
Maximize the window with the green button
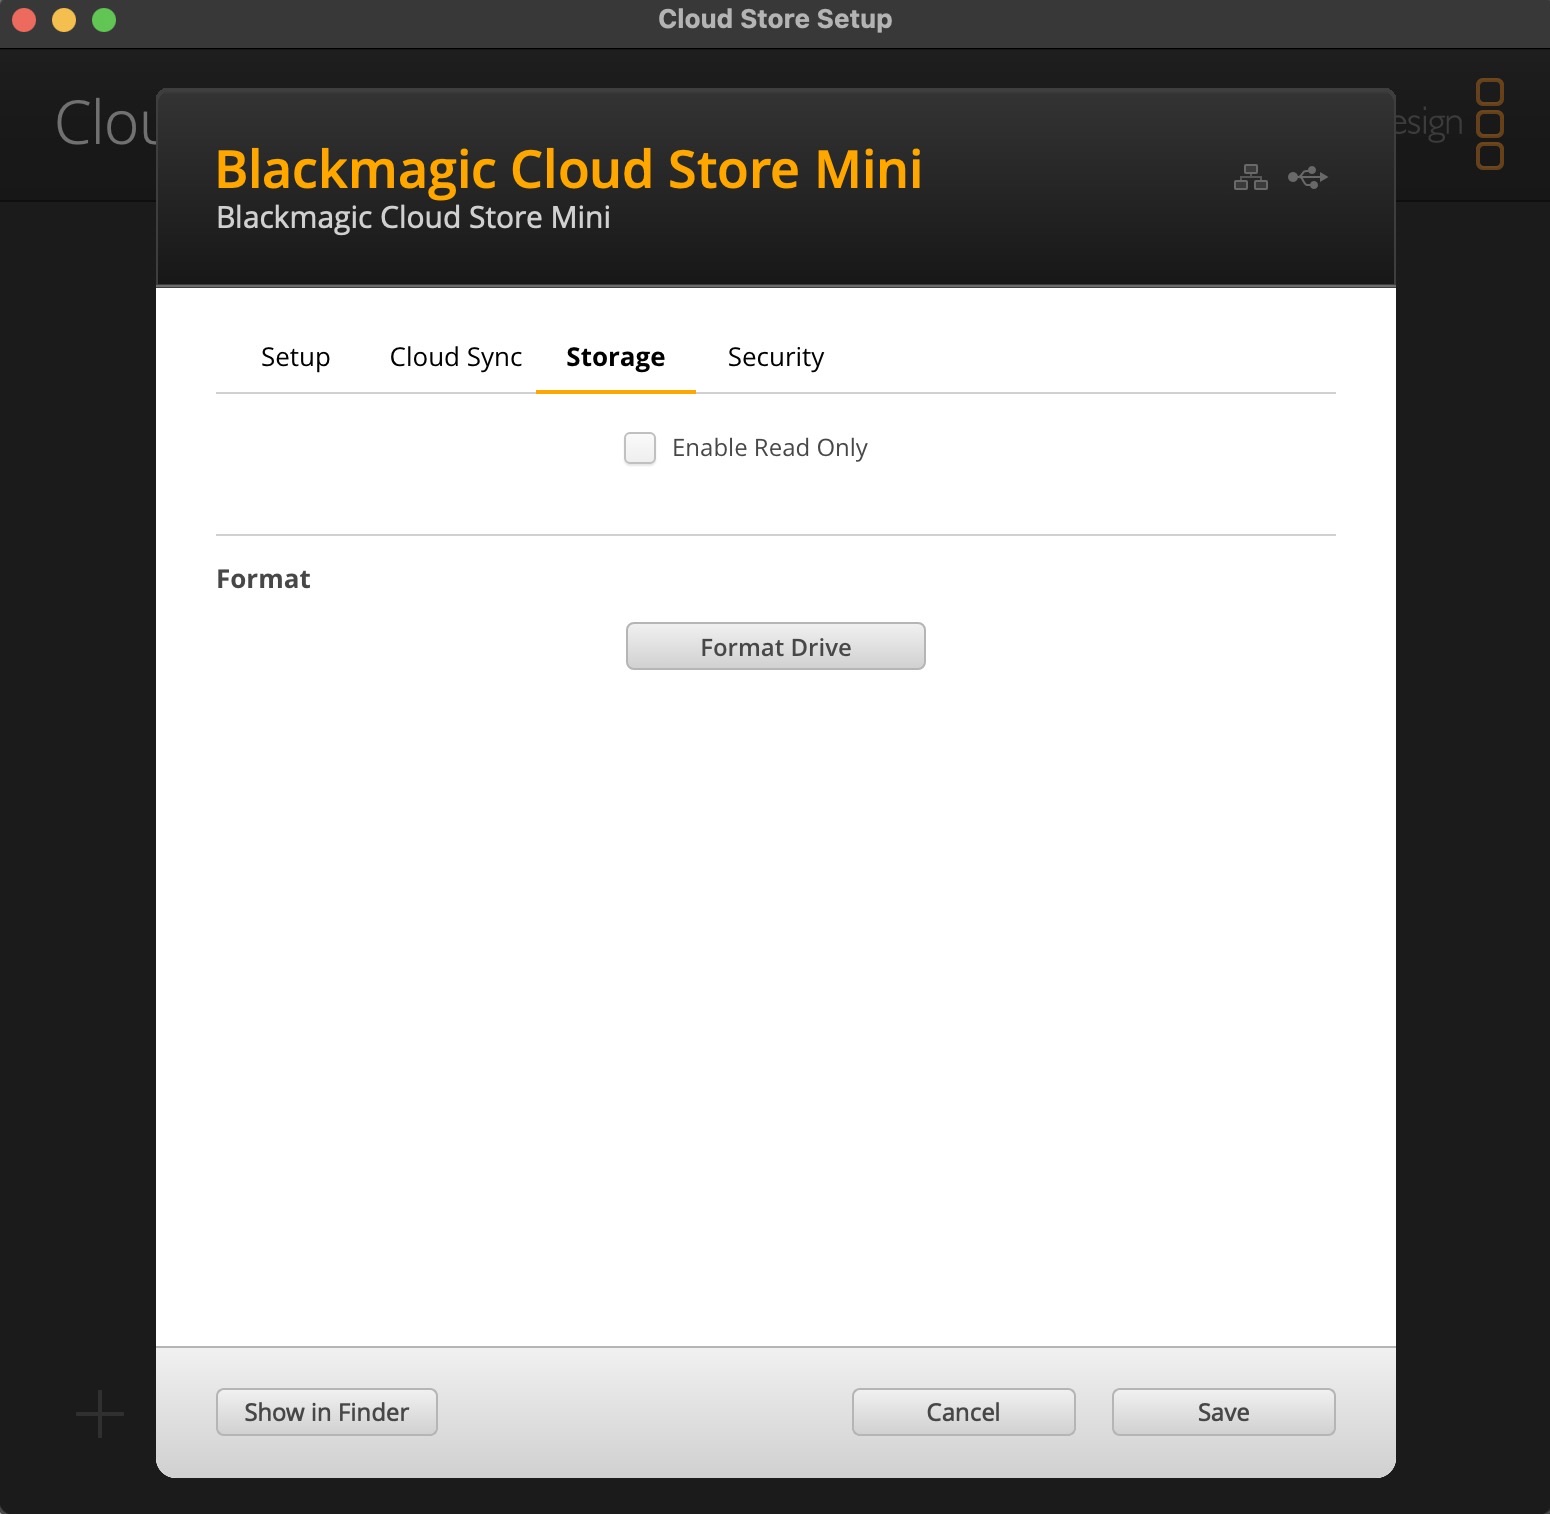(x=104, y=20)
